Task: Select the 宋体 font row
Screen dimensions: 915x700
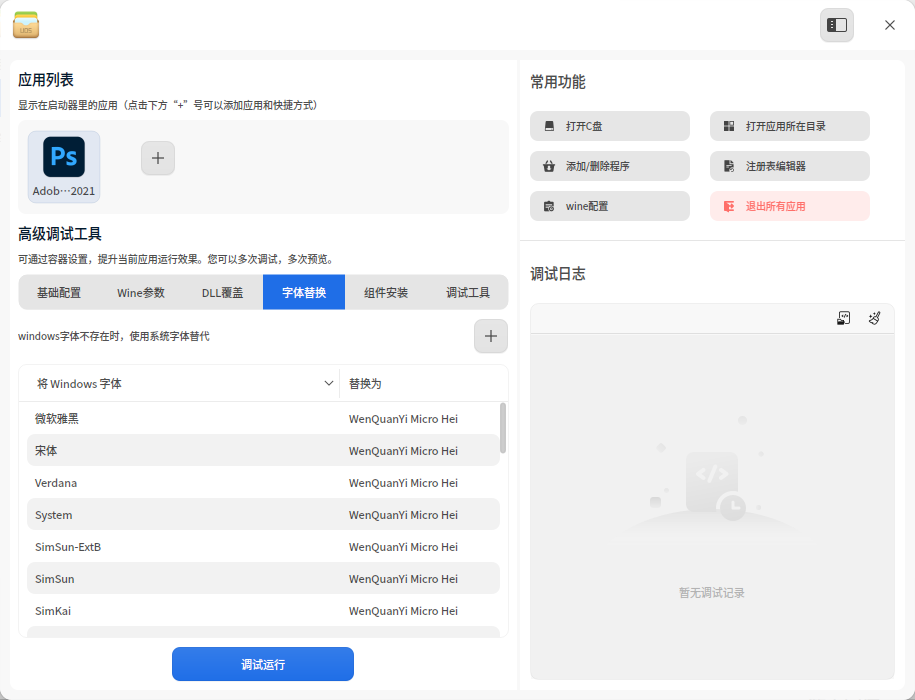Action: click(x=263, y=450)
